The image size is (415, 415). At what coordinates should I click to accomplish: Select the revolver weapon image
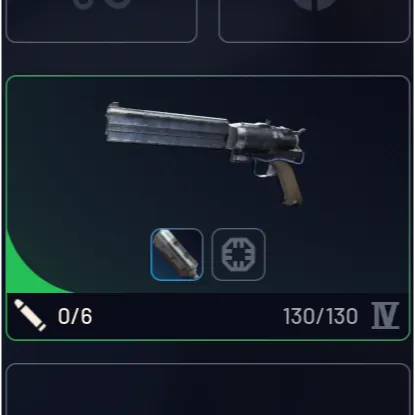click(205, 154)
